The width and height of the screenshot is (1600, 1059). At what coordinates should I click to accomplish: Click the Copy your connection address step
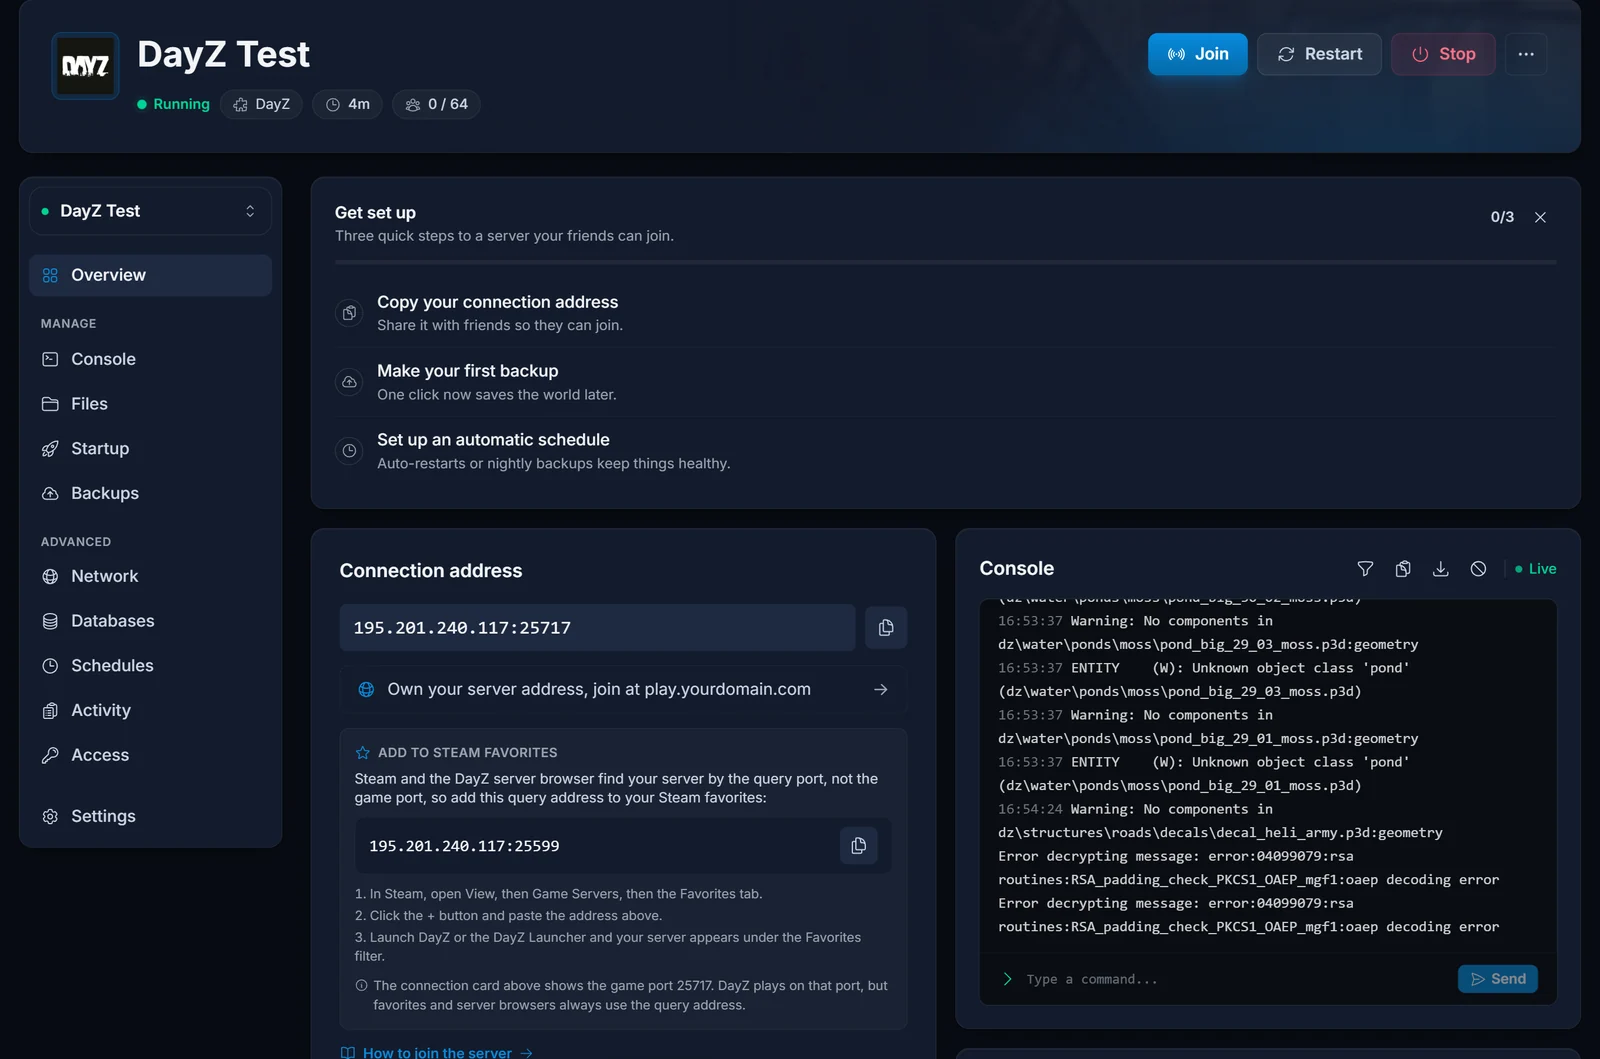tap(945, 313)
